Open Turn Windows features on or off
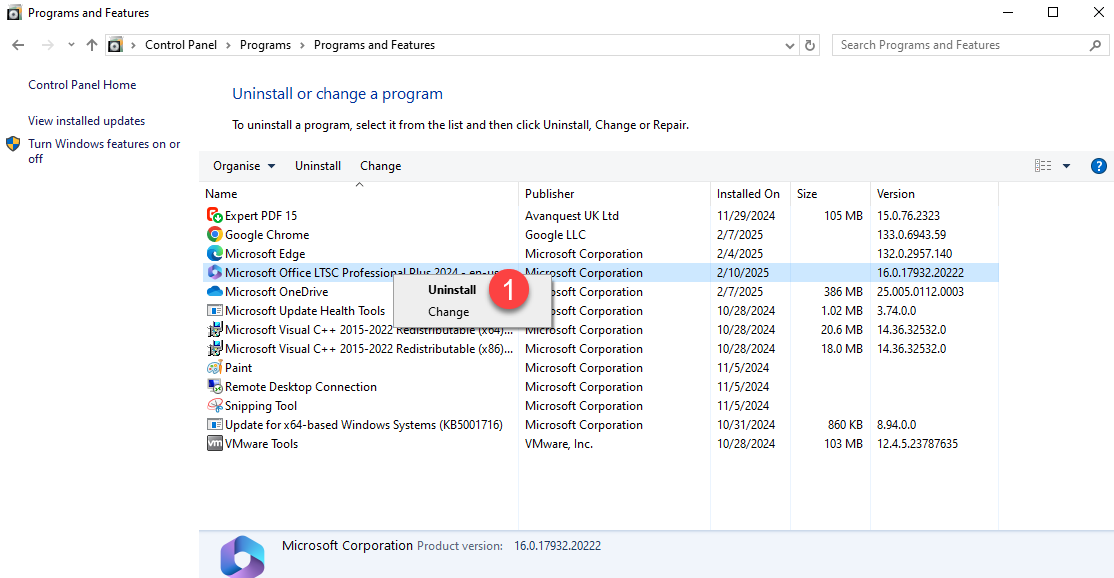The height and width of the screenshot is (578, 1114). point(104,151)
